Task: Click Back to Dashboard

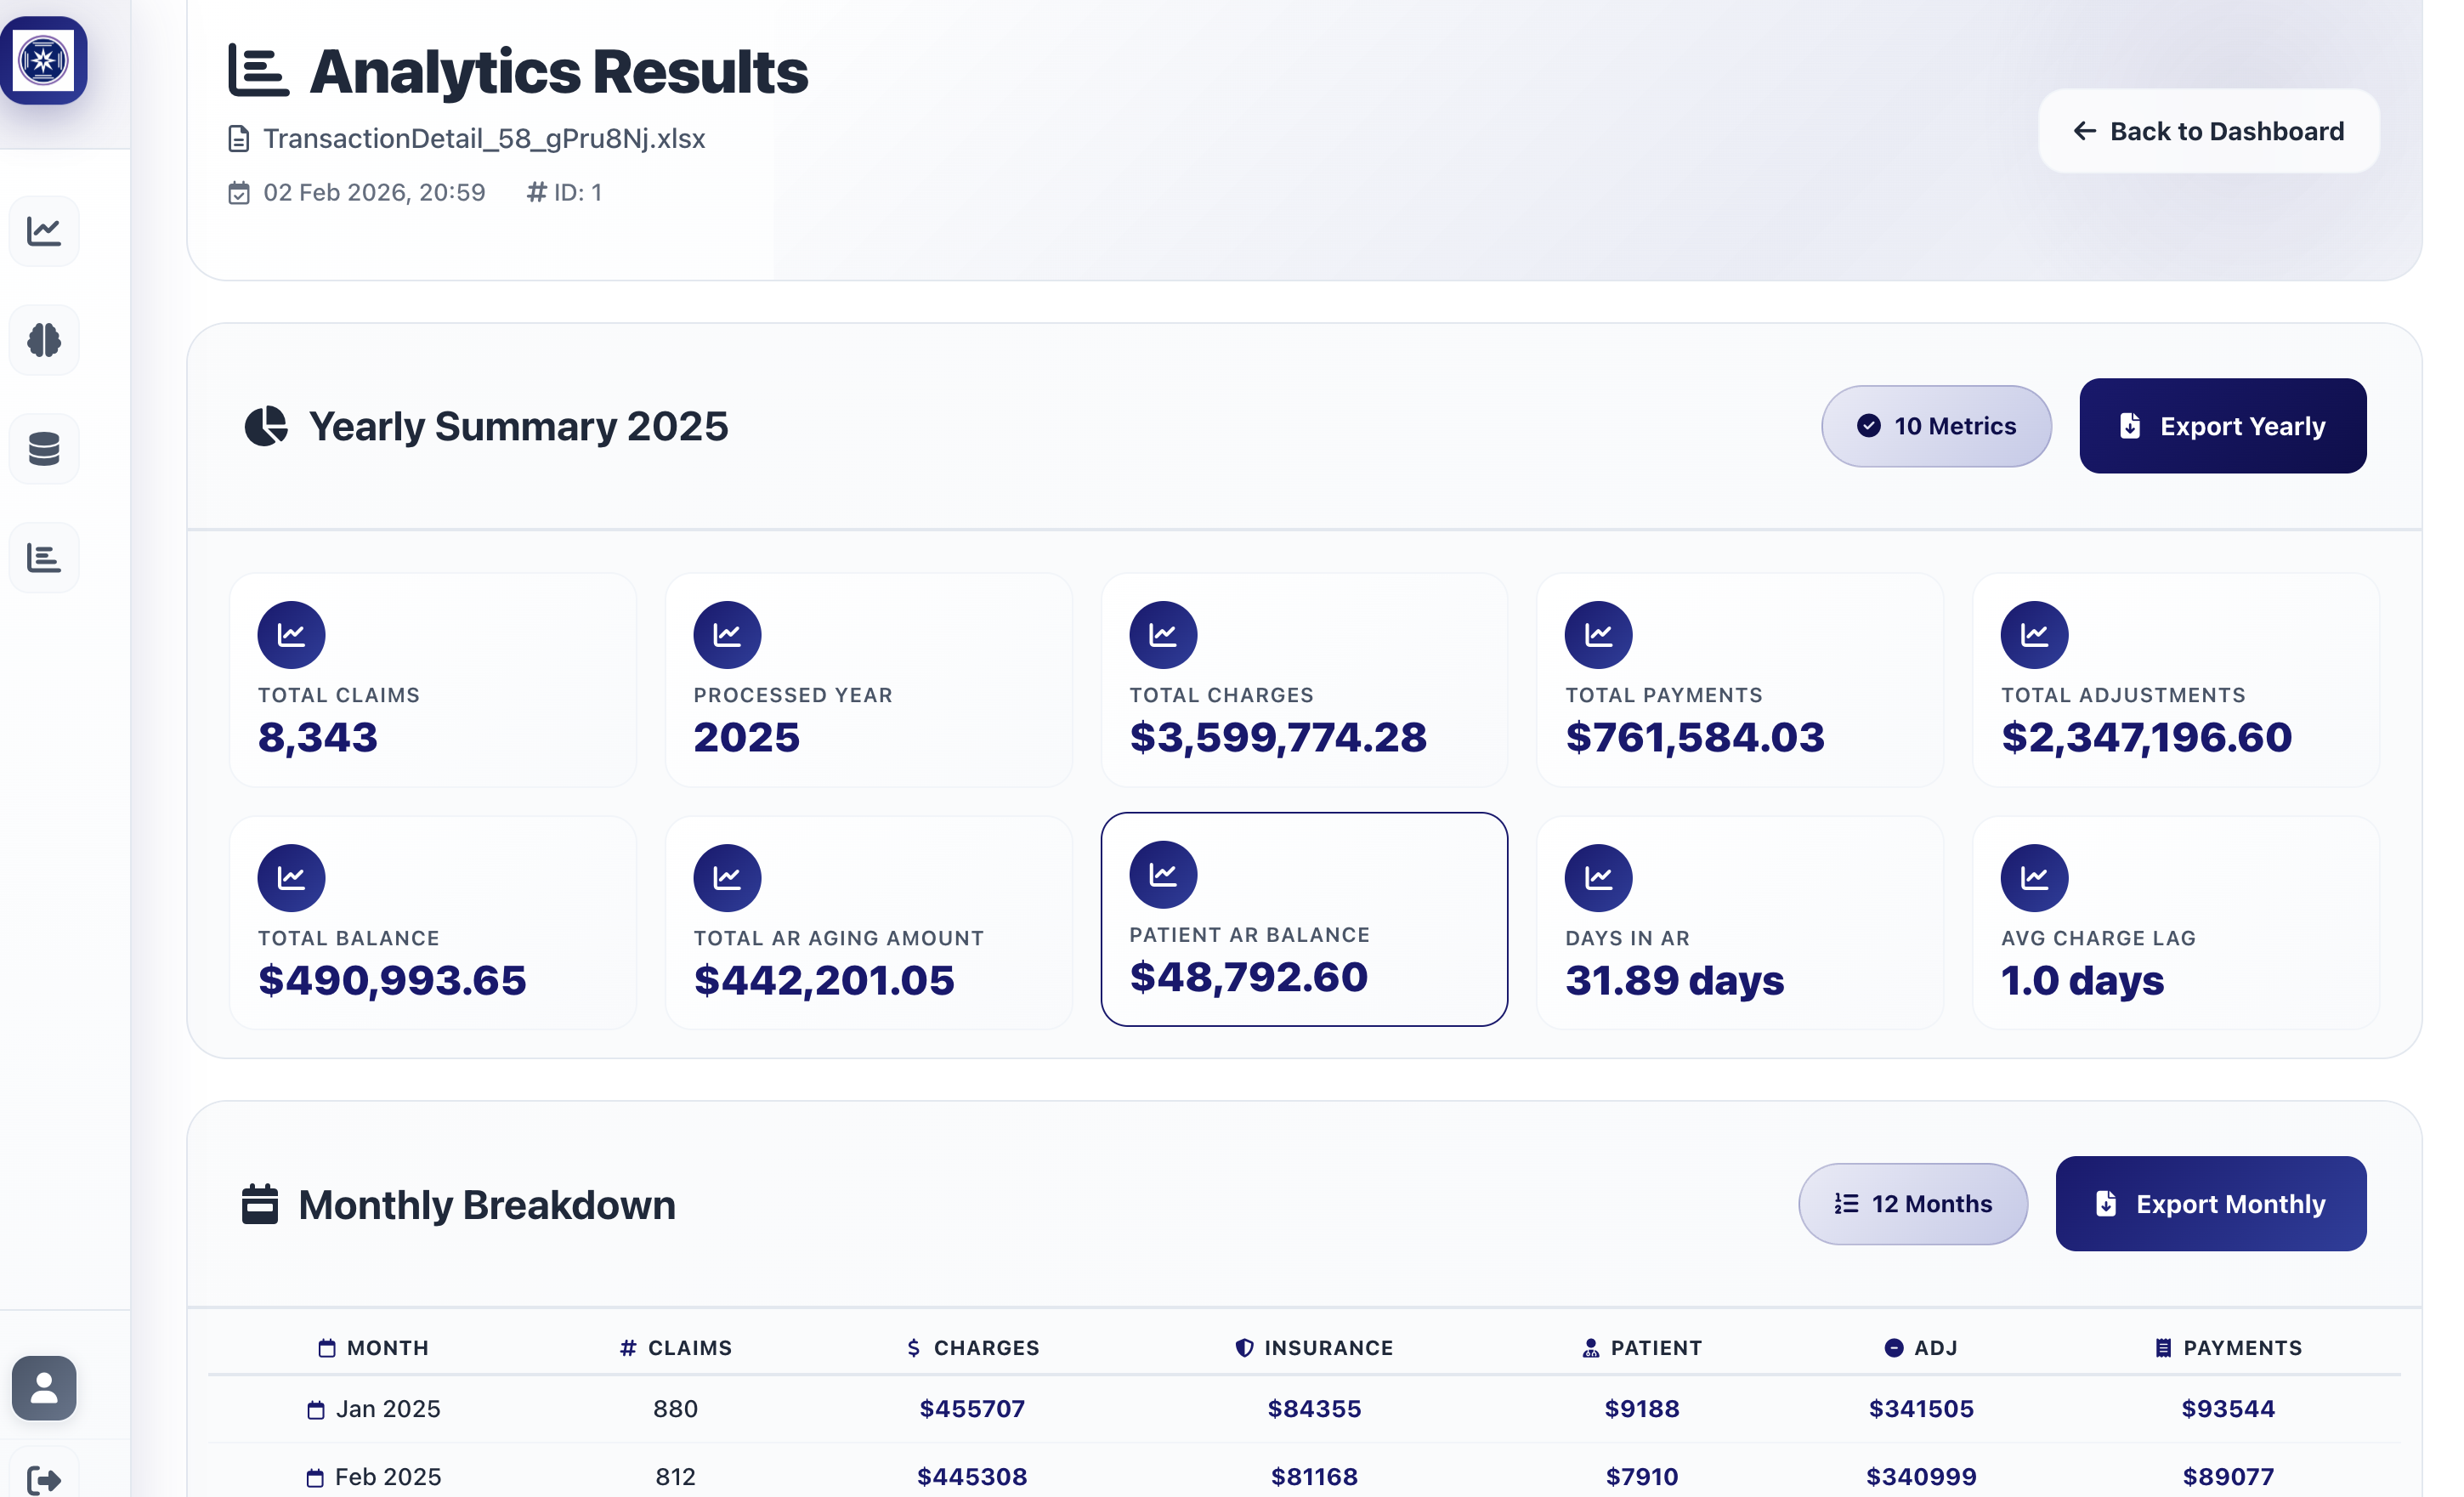Action: pyautogui.click(x=2208, y=130)
